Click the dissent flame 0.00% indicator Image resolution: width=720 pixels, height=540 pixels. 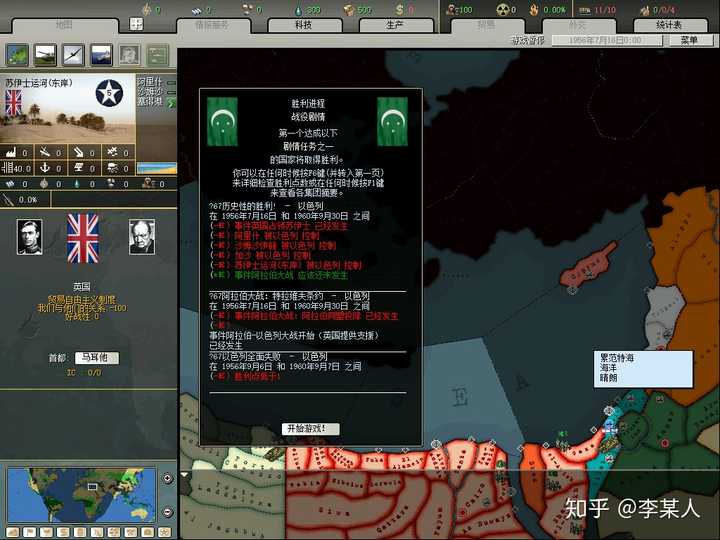coord(549,10)
